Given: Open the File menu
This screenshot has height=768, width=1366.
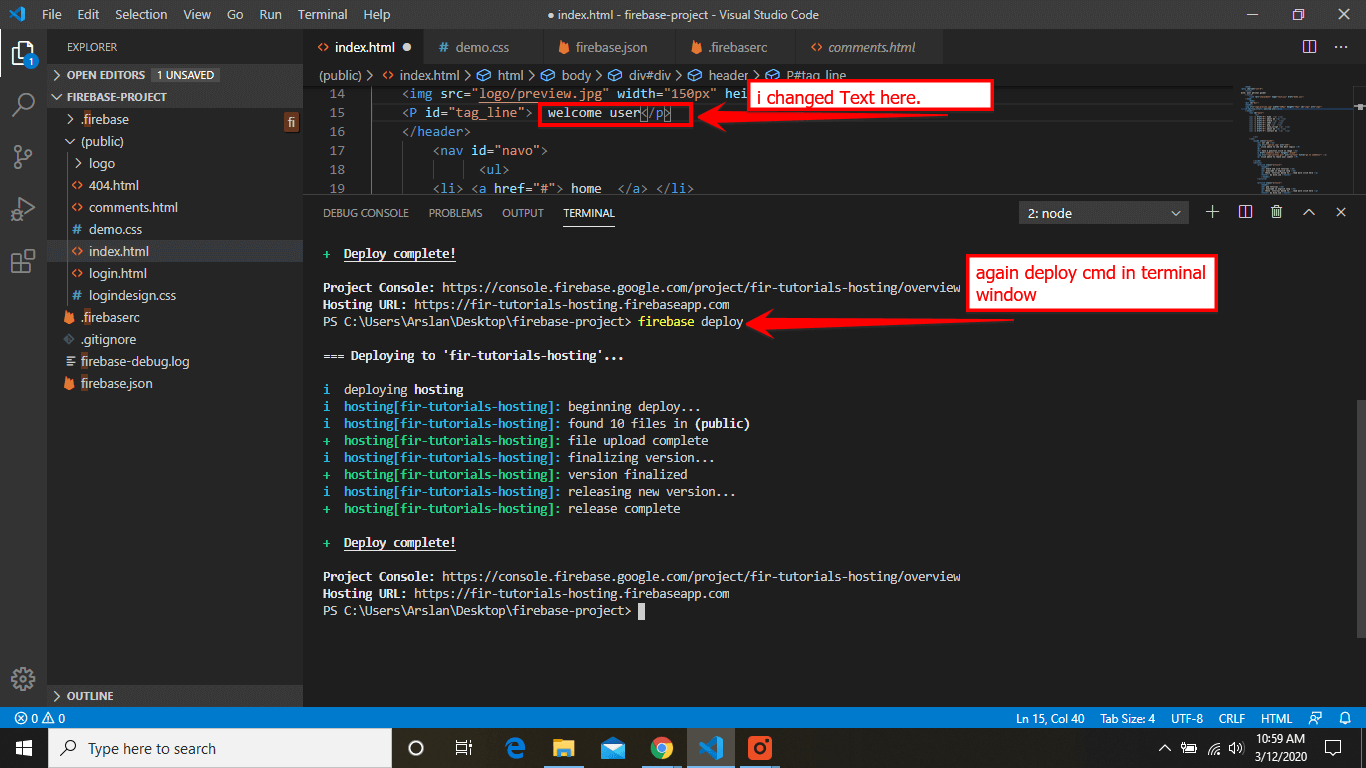Looking at the screenshot, I should (x=52, y=14).
